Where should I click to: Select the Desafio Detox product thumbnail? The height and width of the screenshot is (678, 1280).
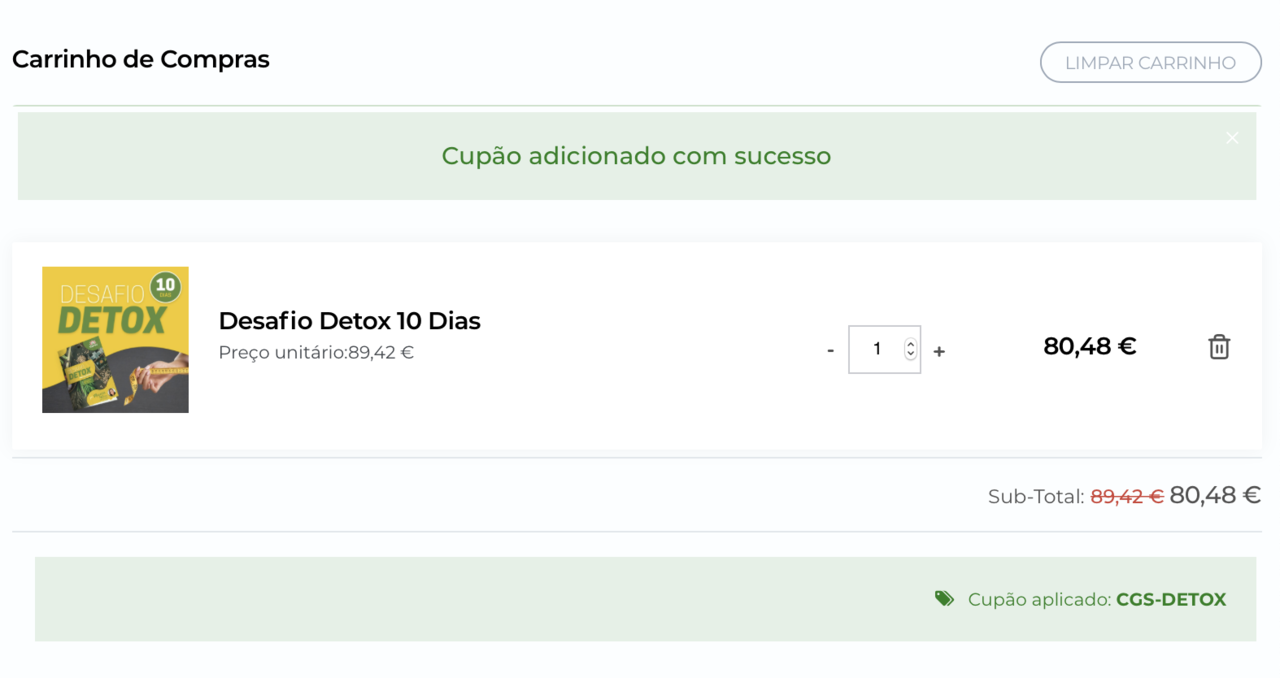click(115, 339)
